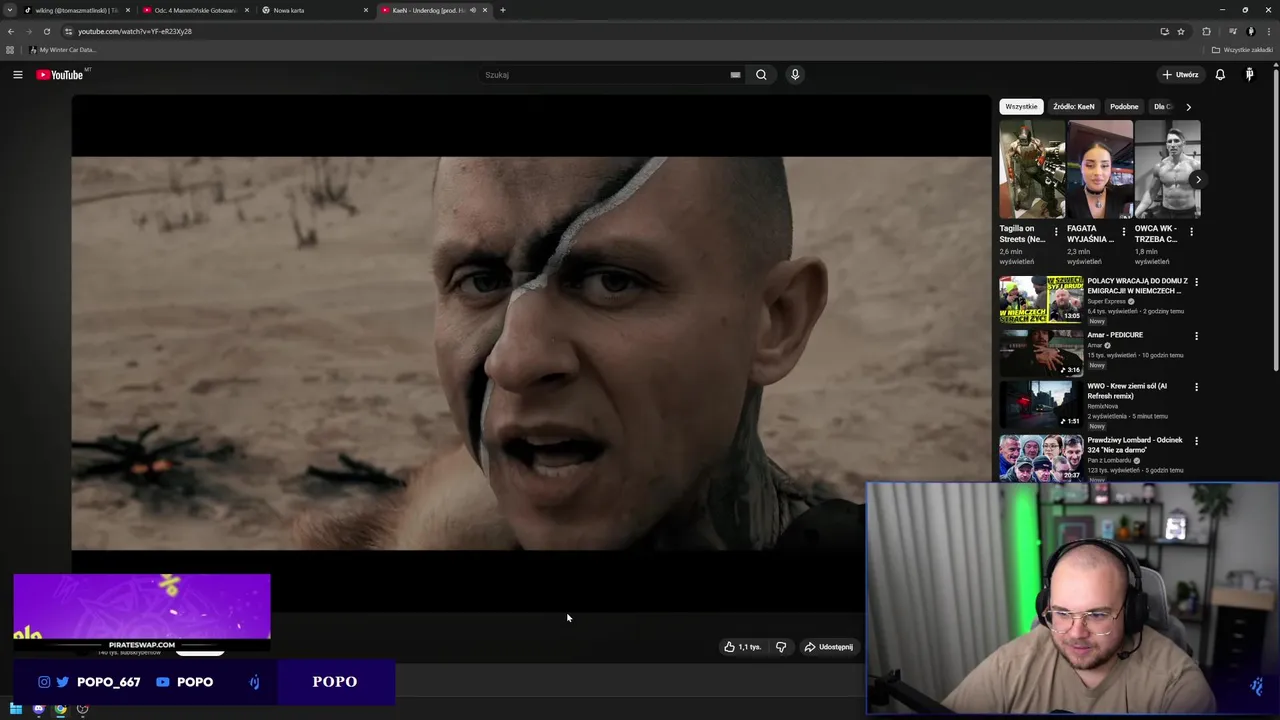Open POLACY WRACAJĄ DO DOMU video title
Viewport: 1280px width, 720px height.
click(x=1137, y=286)
